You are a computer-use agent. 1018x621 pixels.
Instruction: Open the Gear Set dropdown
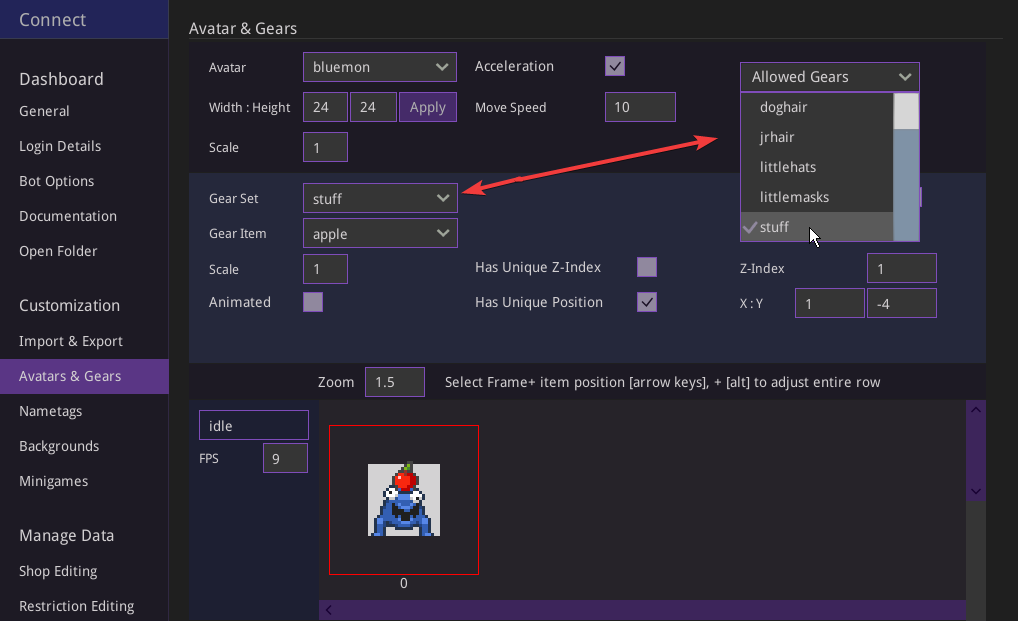pos(380,198)
